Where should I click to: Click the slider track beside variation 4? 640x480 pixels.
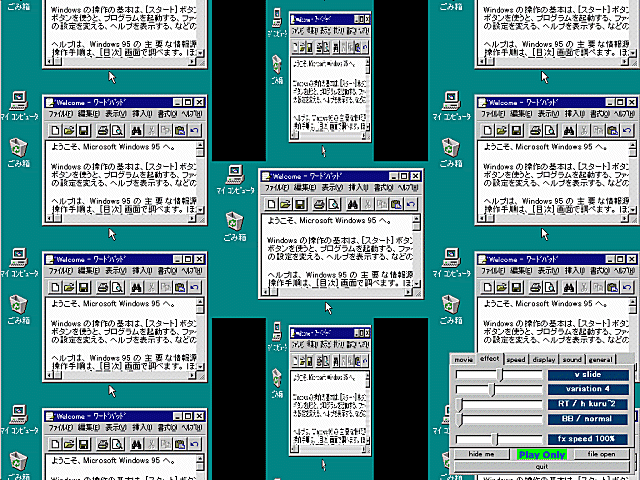pos(499,389)
